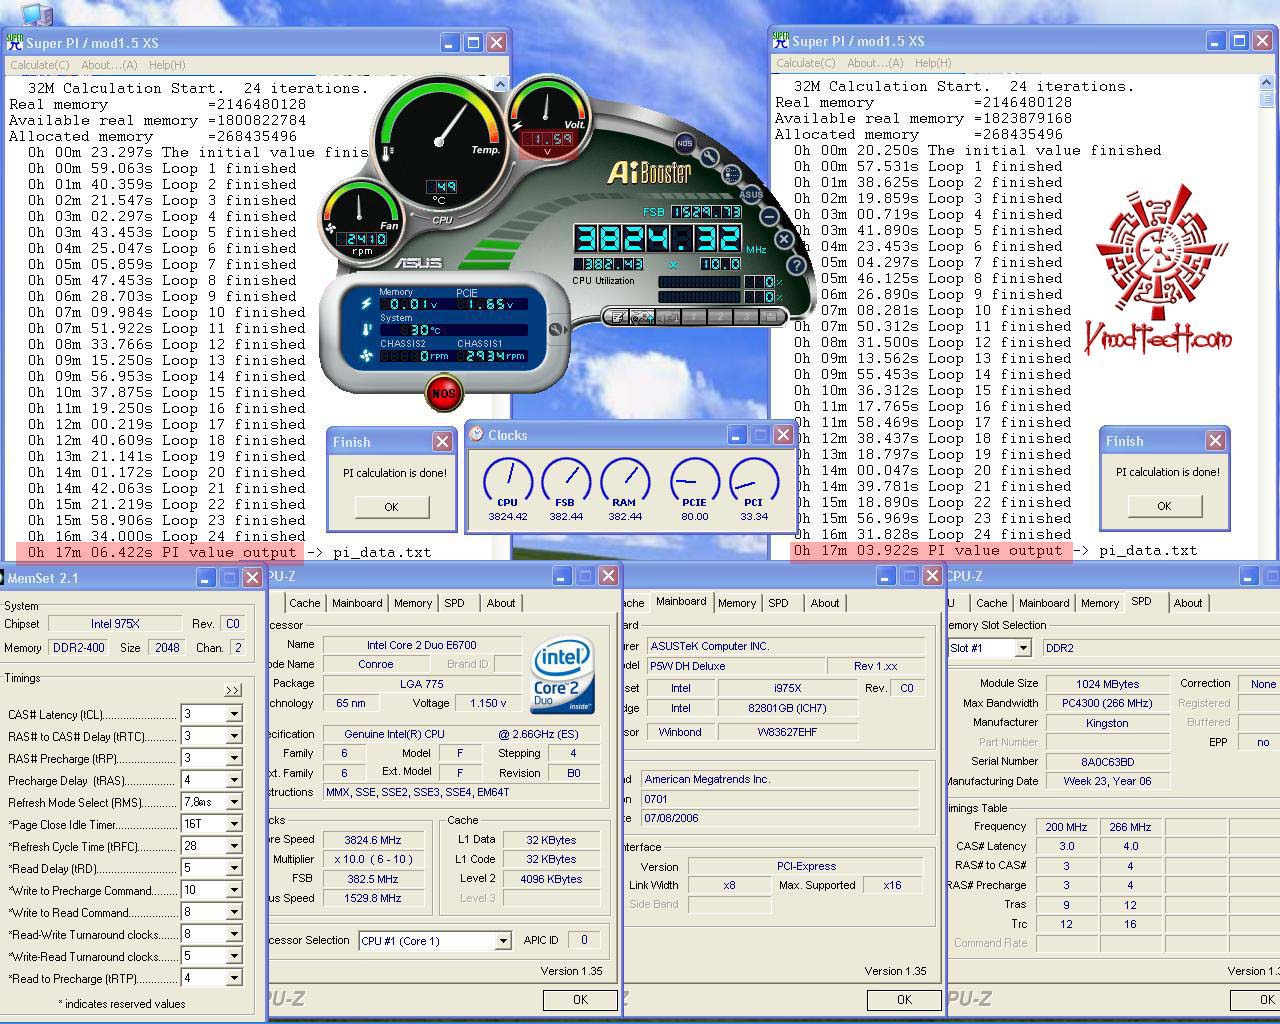The width and height of the screenshot is (1280, 1024).
Task: Open CAS# Latency (tCL) dropdown in MemSet
Action: 234,714
